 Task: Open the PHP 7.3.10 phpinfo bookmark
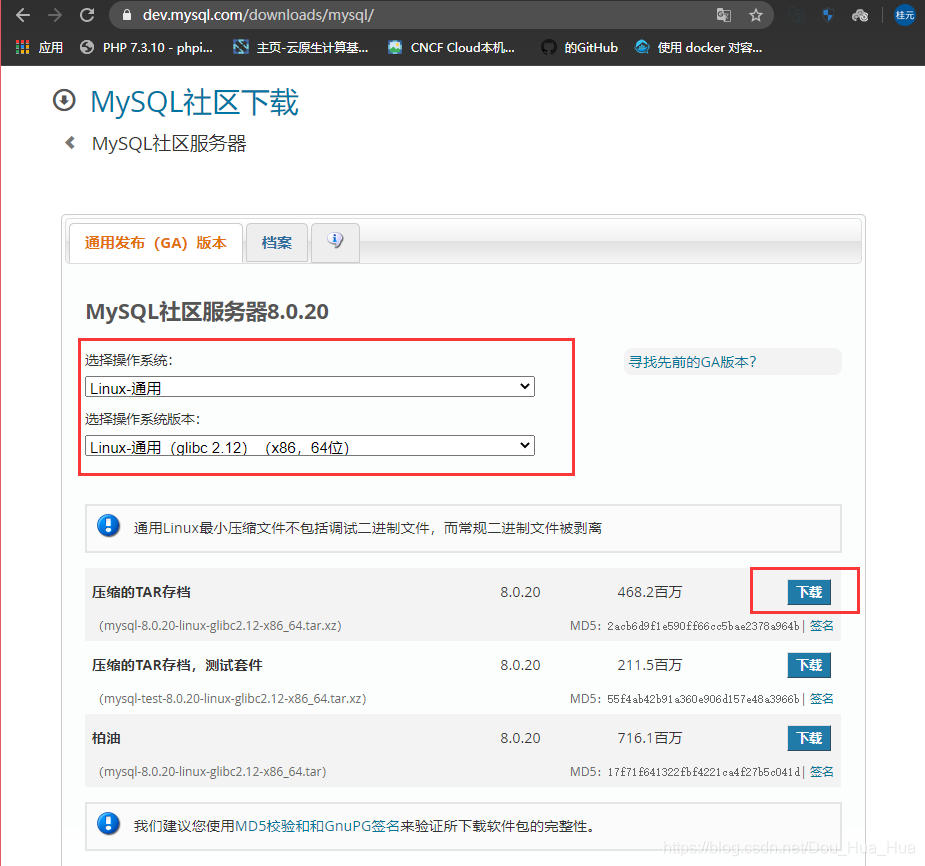click(x=146, y=48)
